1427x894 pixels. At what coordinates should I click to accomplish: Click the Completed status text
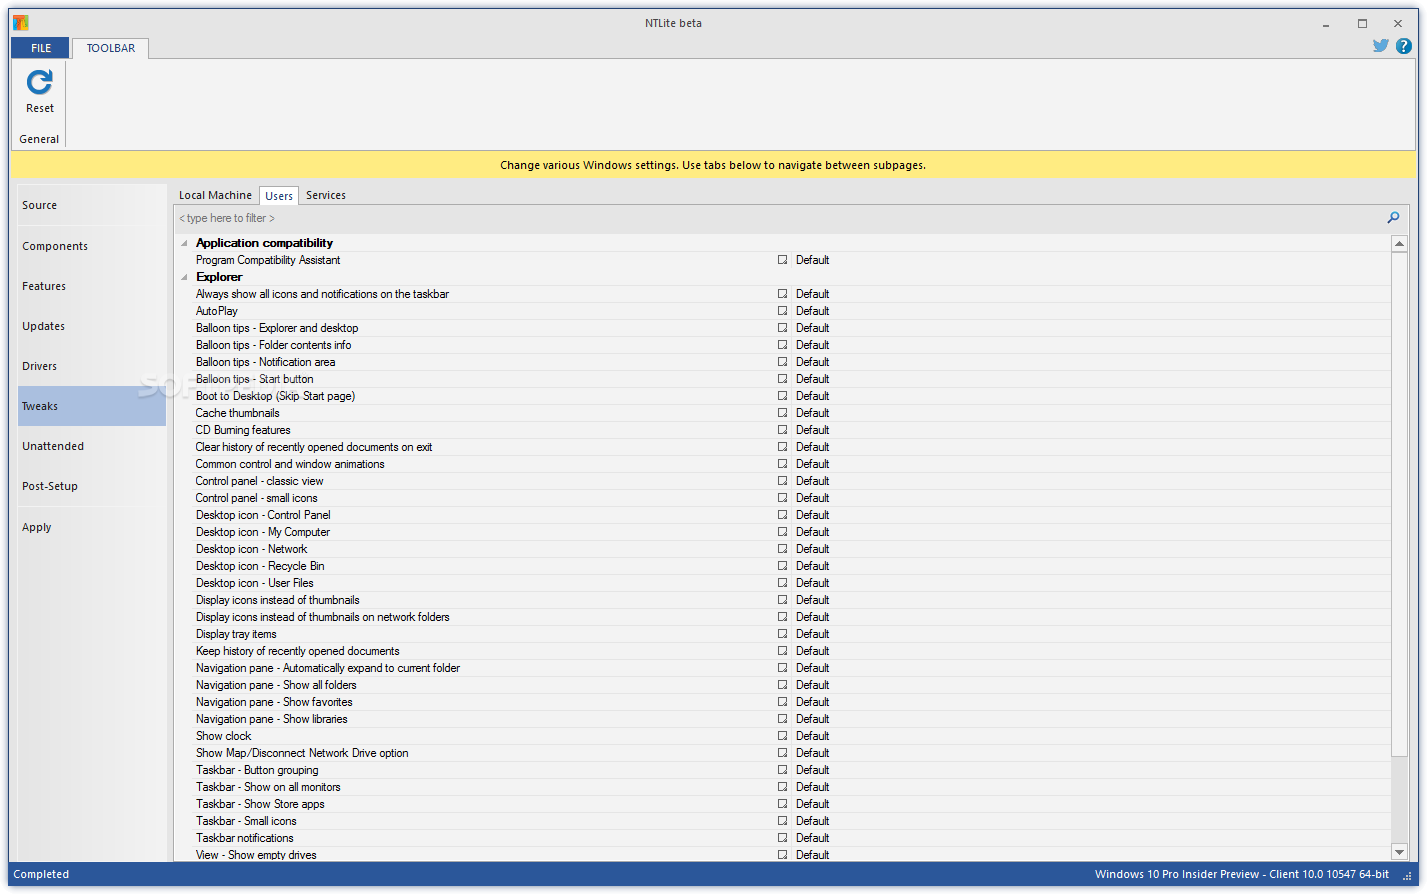41,874
